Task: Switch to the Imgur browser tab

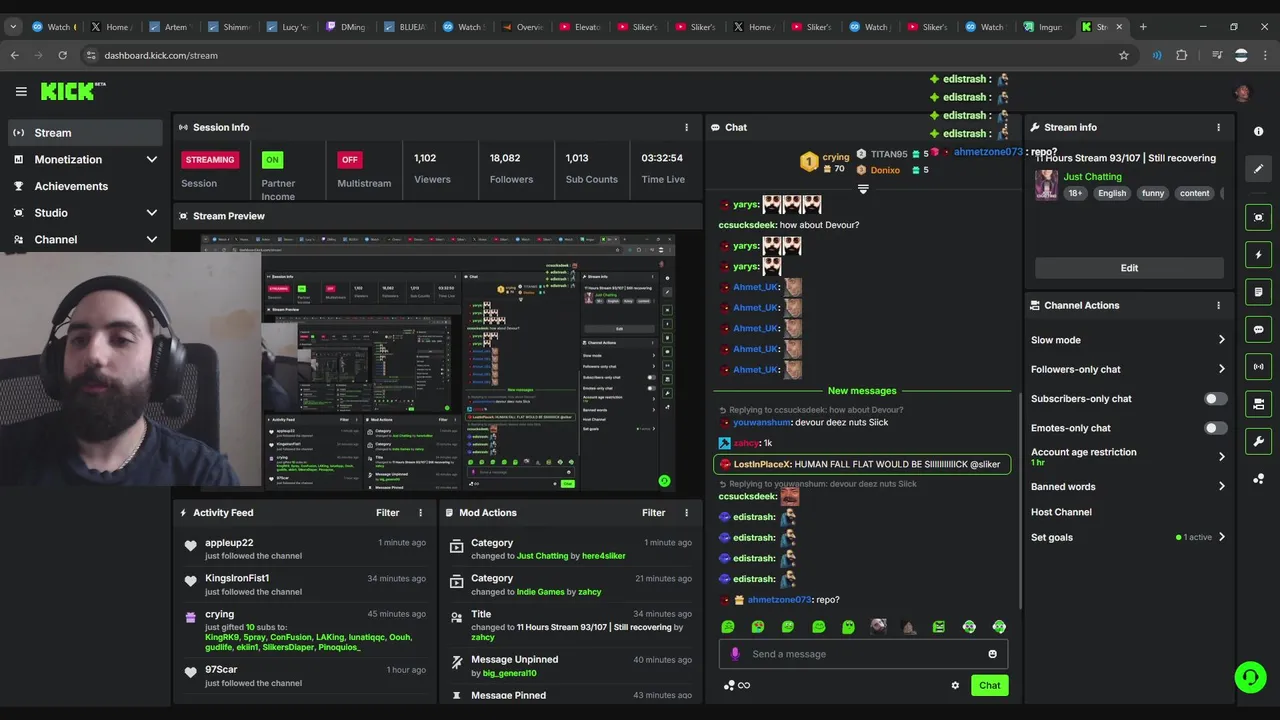Action: [x=1045, y=27]
